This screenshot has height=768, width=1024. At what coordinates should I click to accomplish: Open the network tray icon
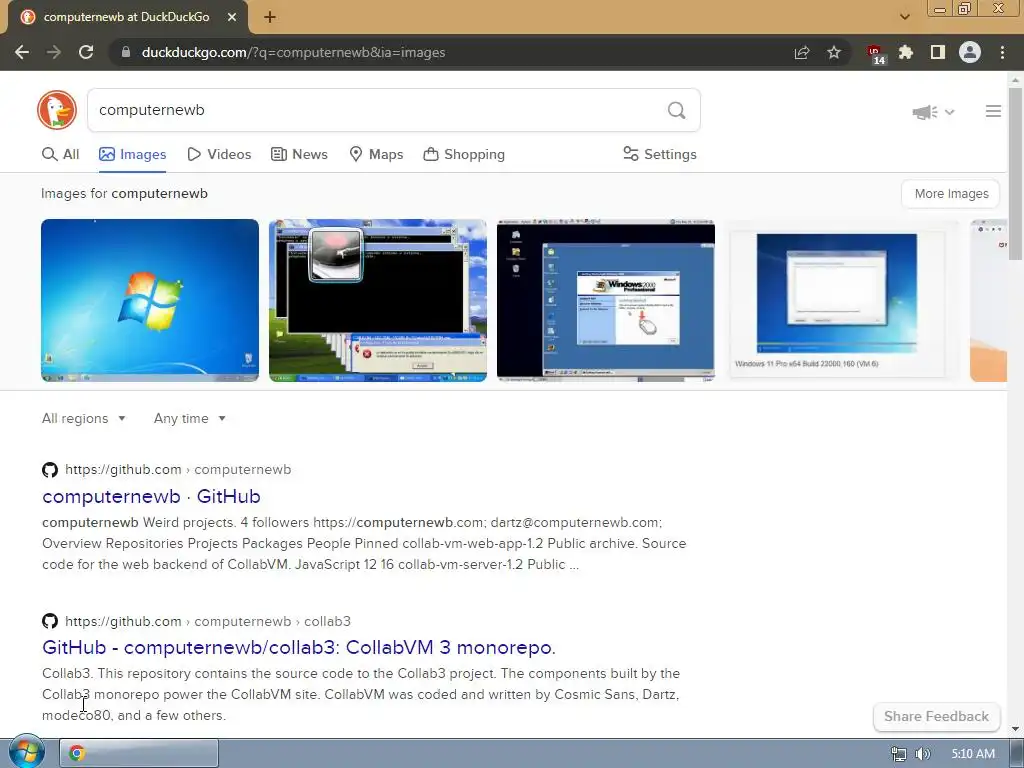pyautogui.click(x=899, y=754)
